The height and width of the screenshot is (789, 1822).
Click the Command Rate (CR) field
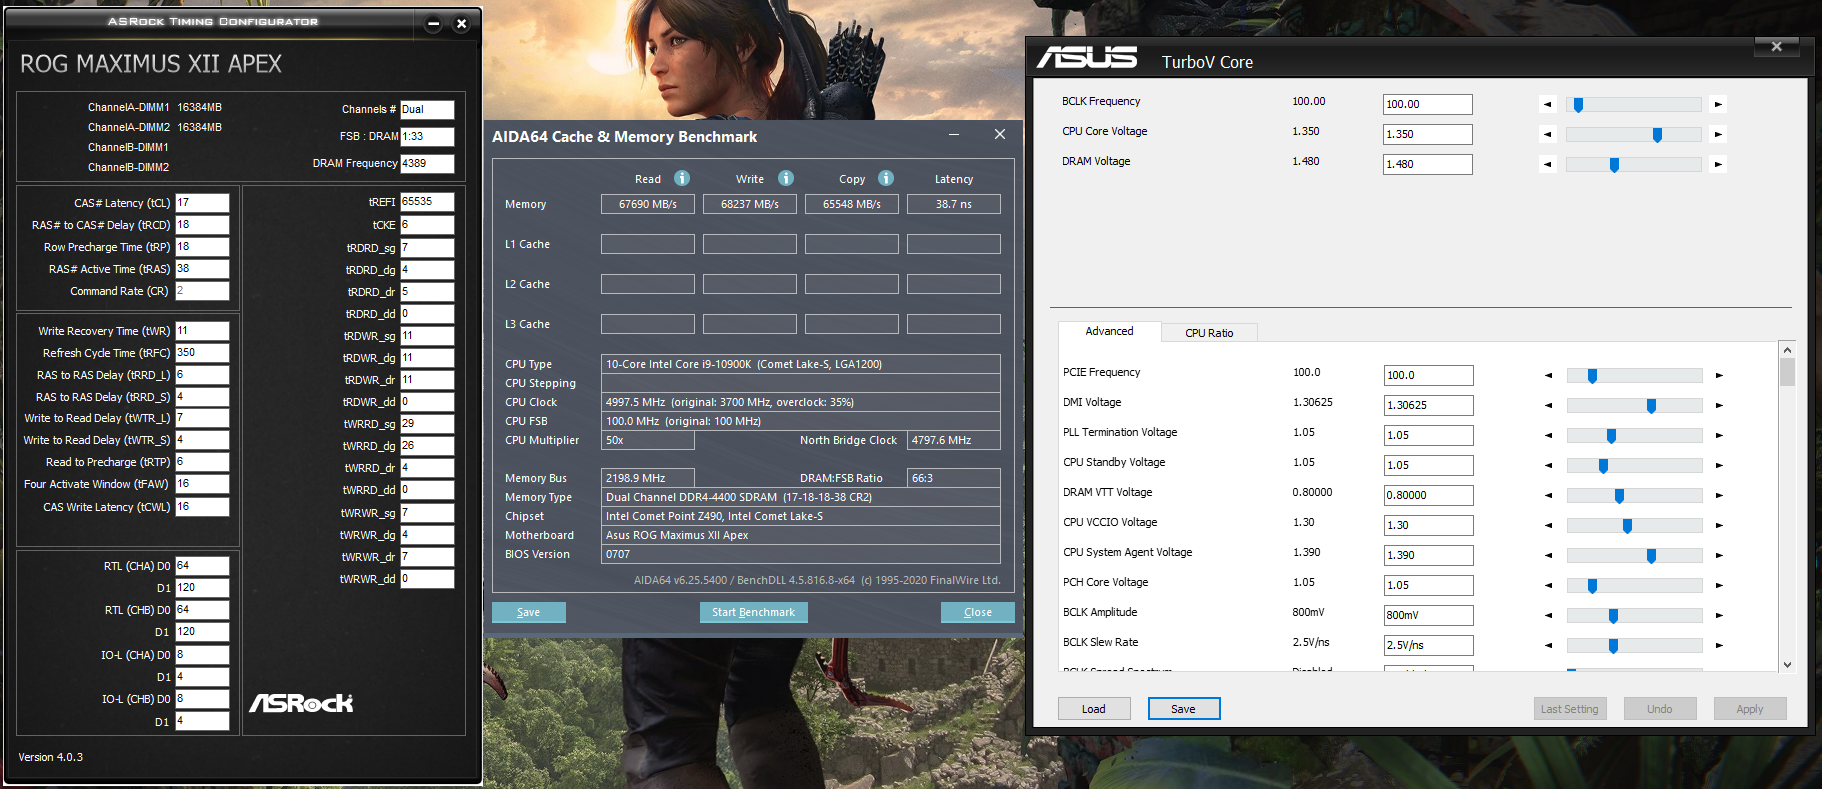(x=202, y=291)
